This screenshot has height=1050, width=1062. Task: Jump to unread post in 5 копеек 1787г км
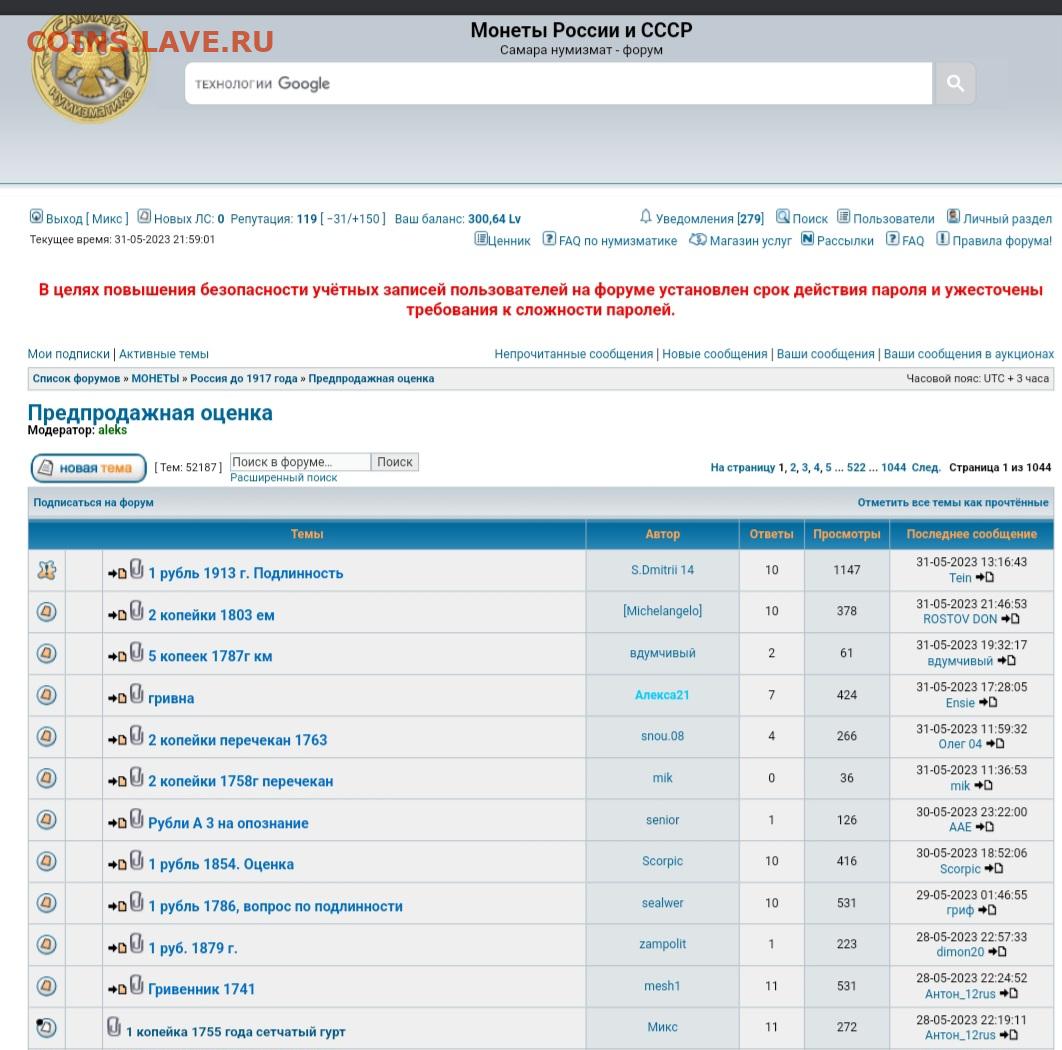click(117, 656)
